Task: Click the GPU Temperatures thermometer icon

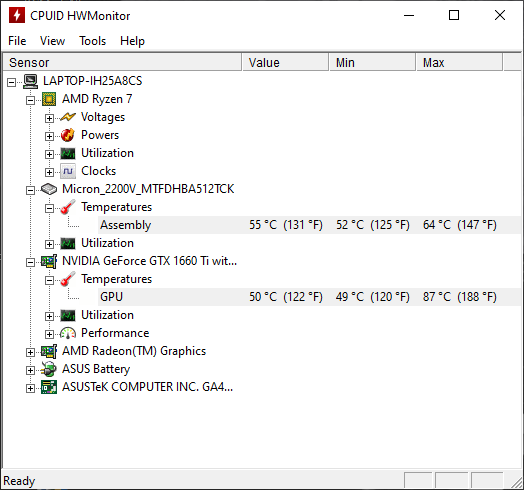Action: click(x=68, y=279)
